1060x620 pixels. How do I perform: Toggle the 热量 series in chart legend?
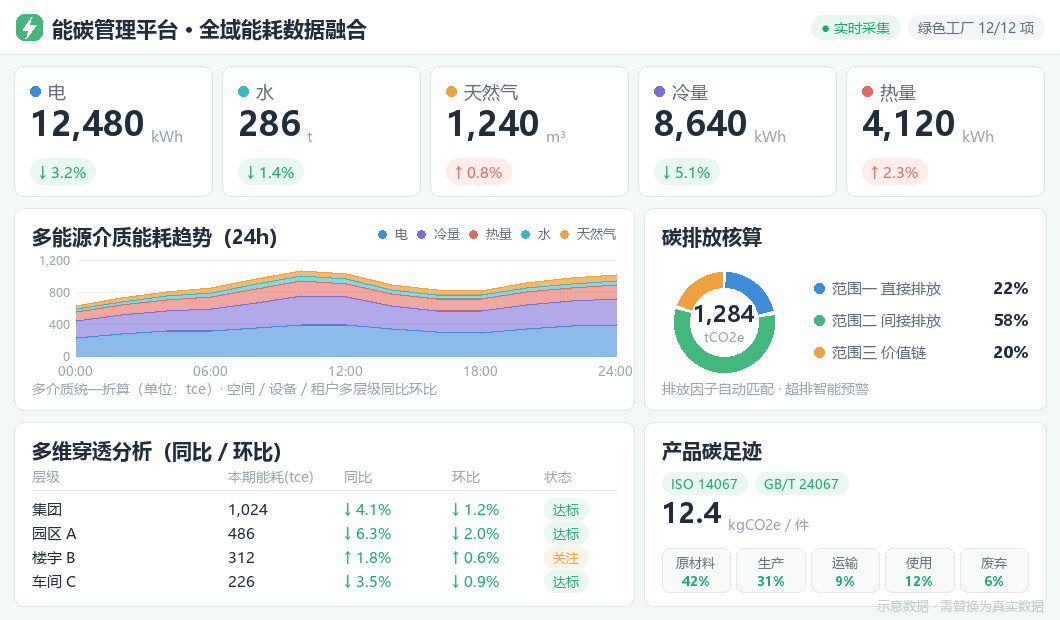pyautogui.click(x=490, y=235)
